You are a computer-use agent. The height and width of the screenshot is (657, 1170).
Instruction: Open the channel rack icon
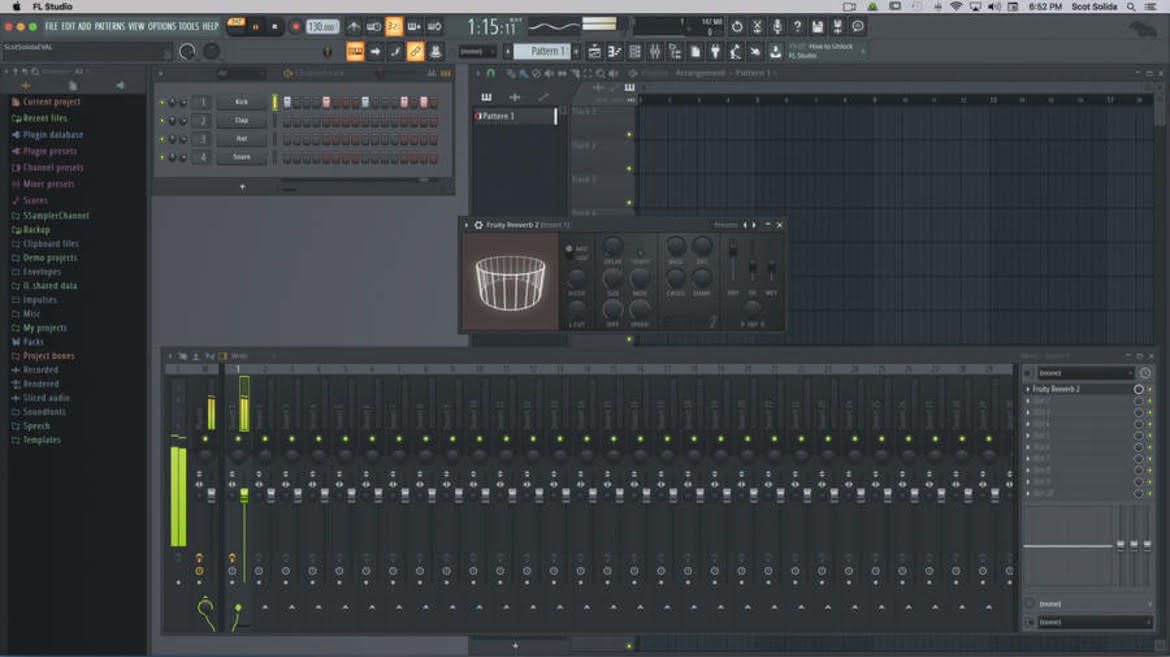click(x=635, y=52)
